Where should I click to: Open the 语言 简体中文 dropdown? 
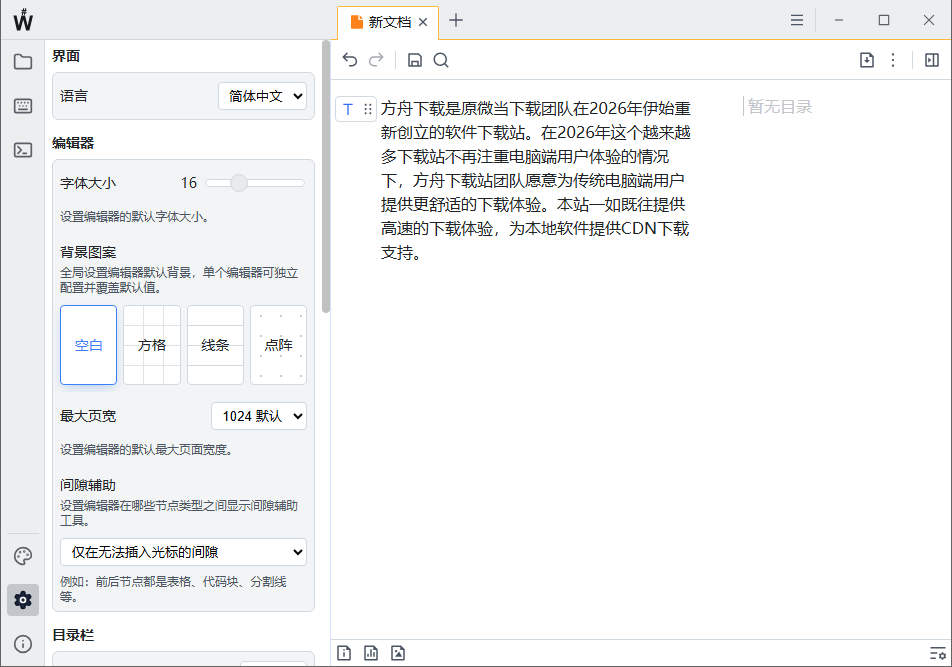coord(262,96)
